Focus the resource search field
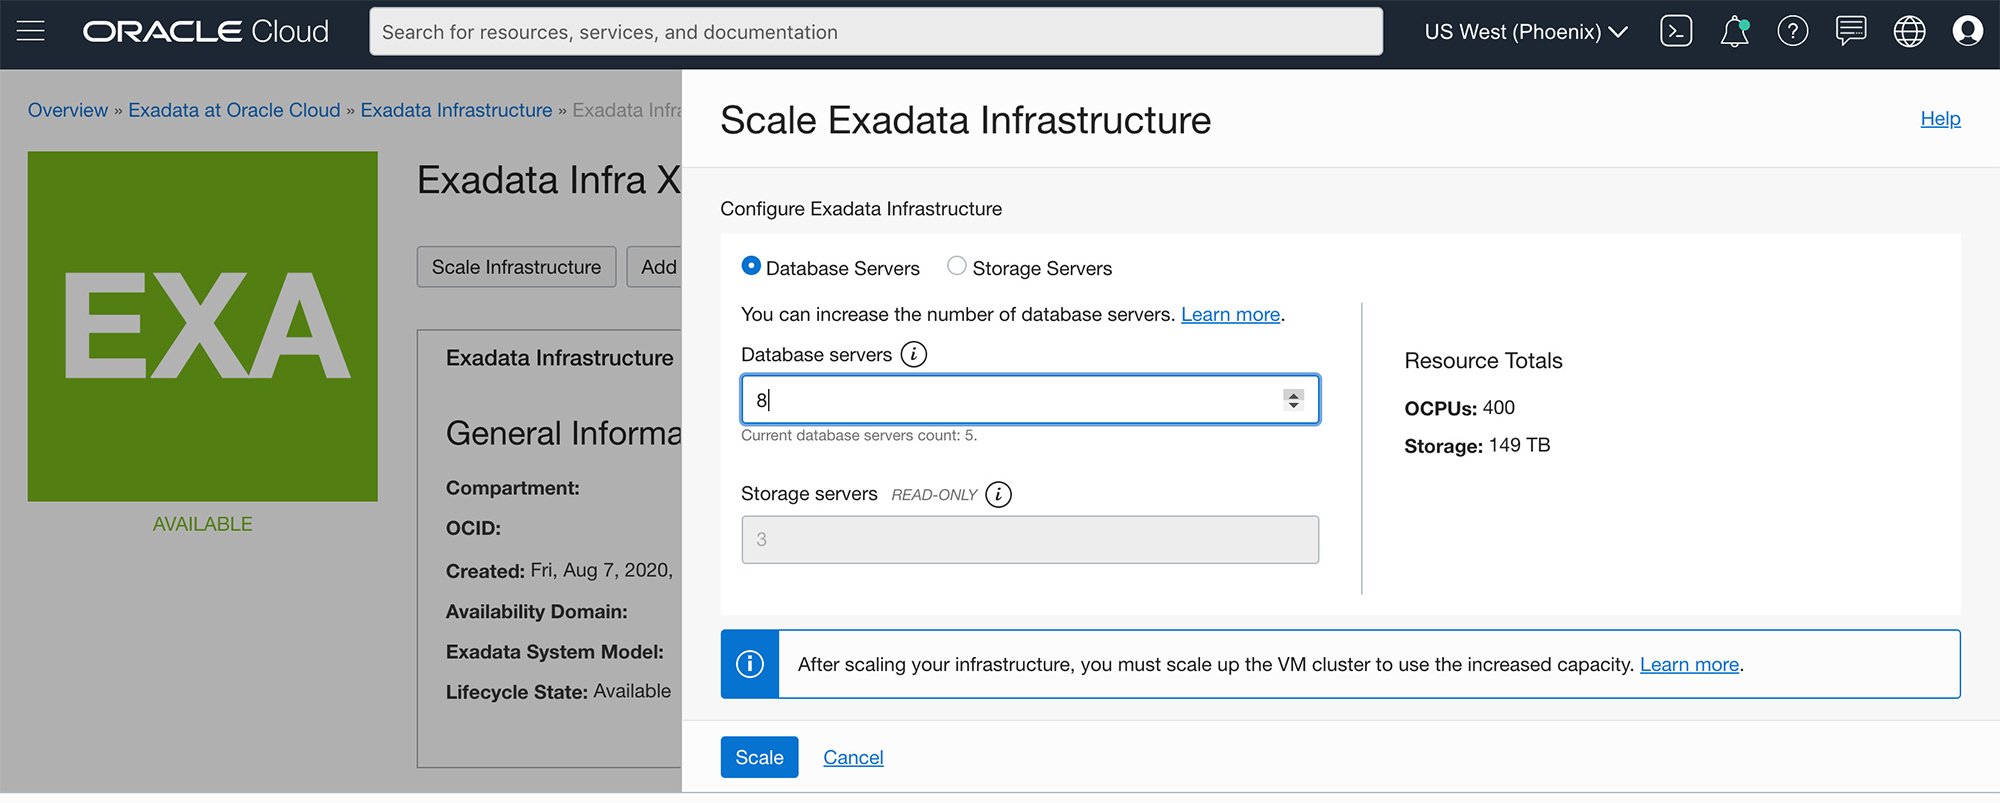The width and height of the screenshot is (2000, 803). (x=875, y=32)
